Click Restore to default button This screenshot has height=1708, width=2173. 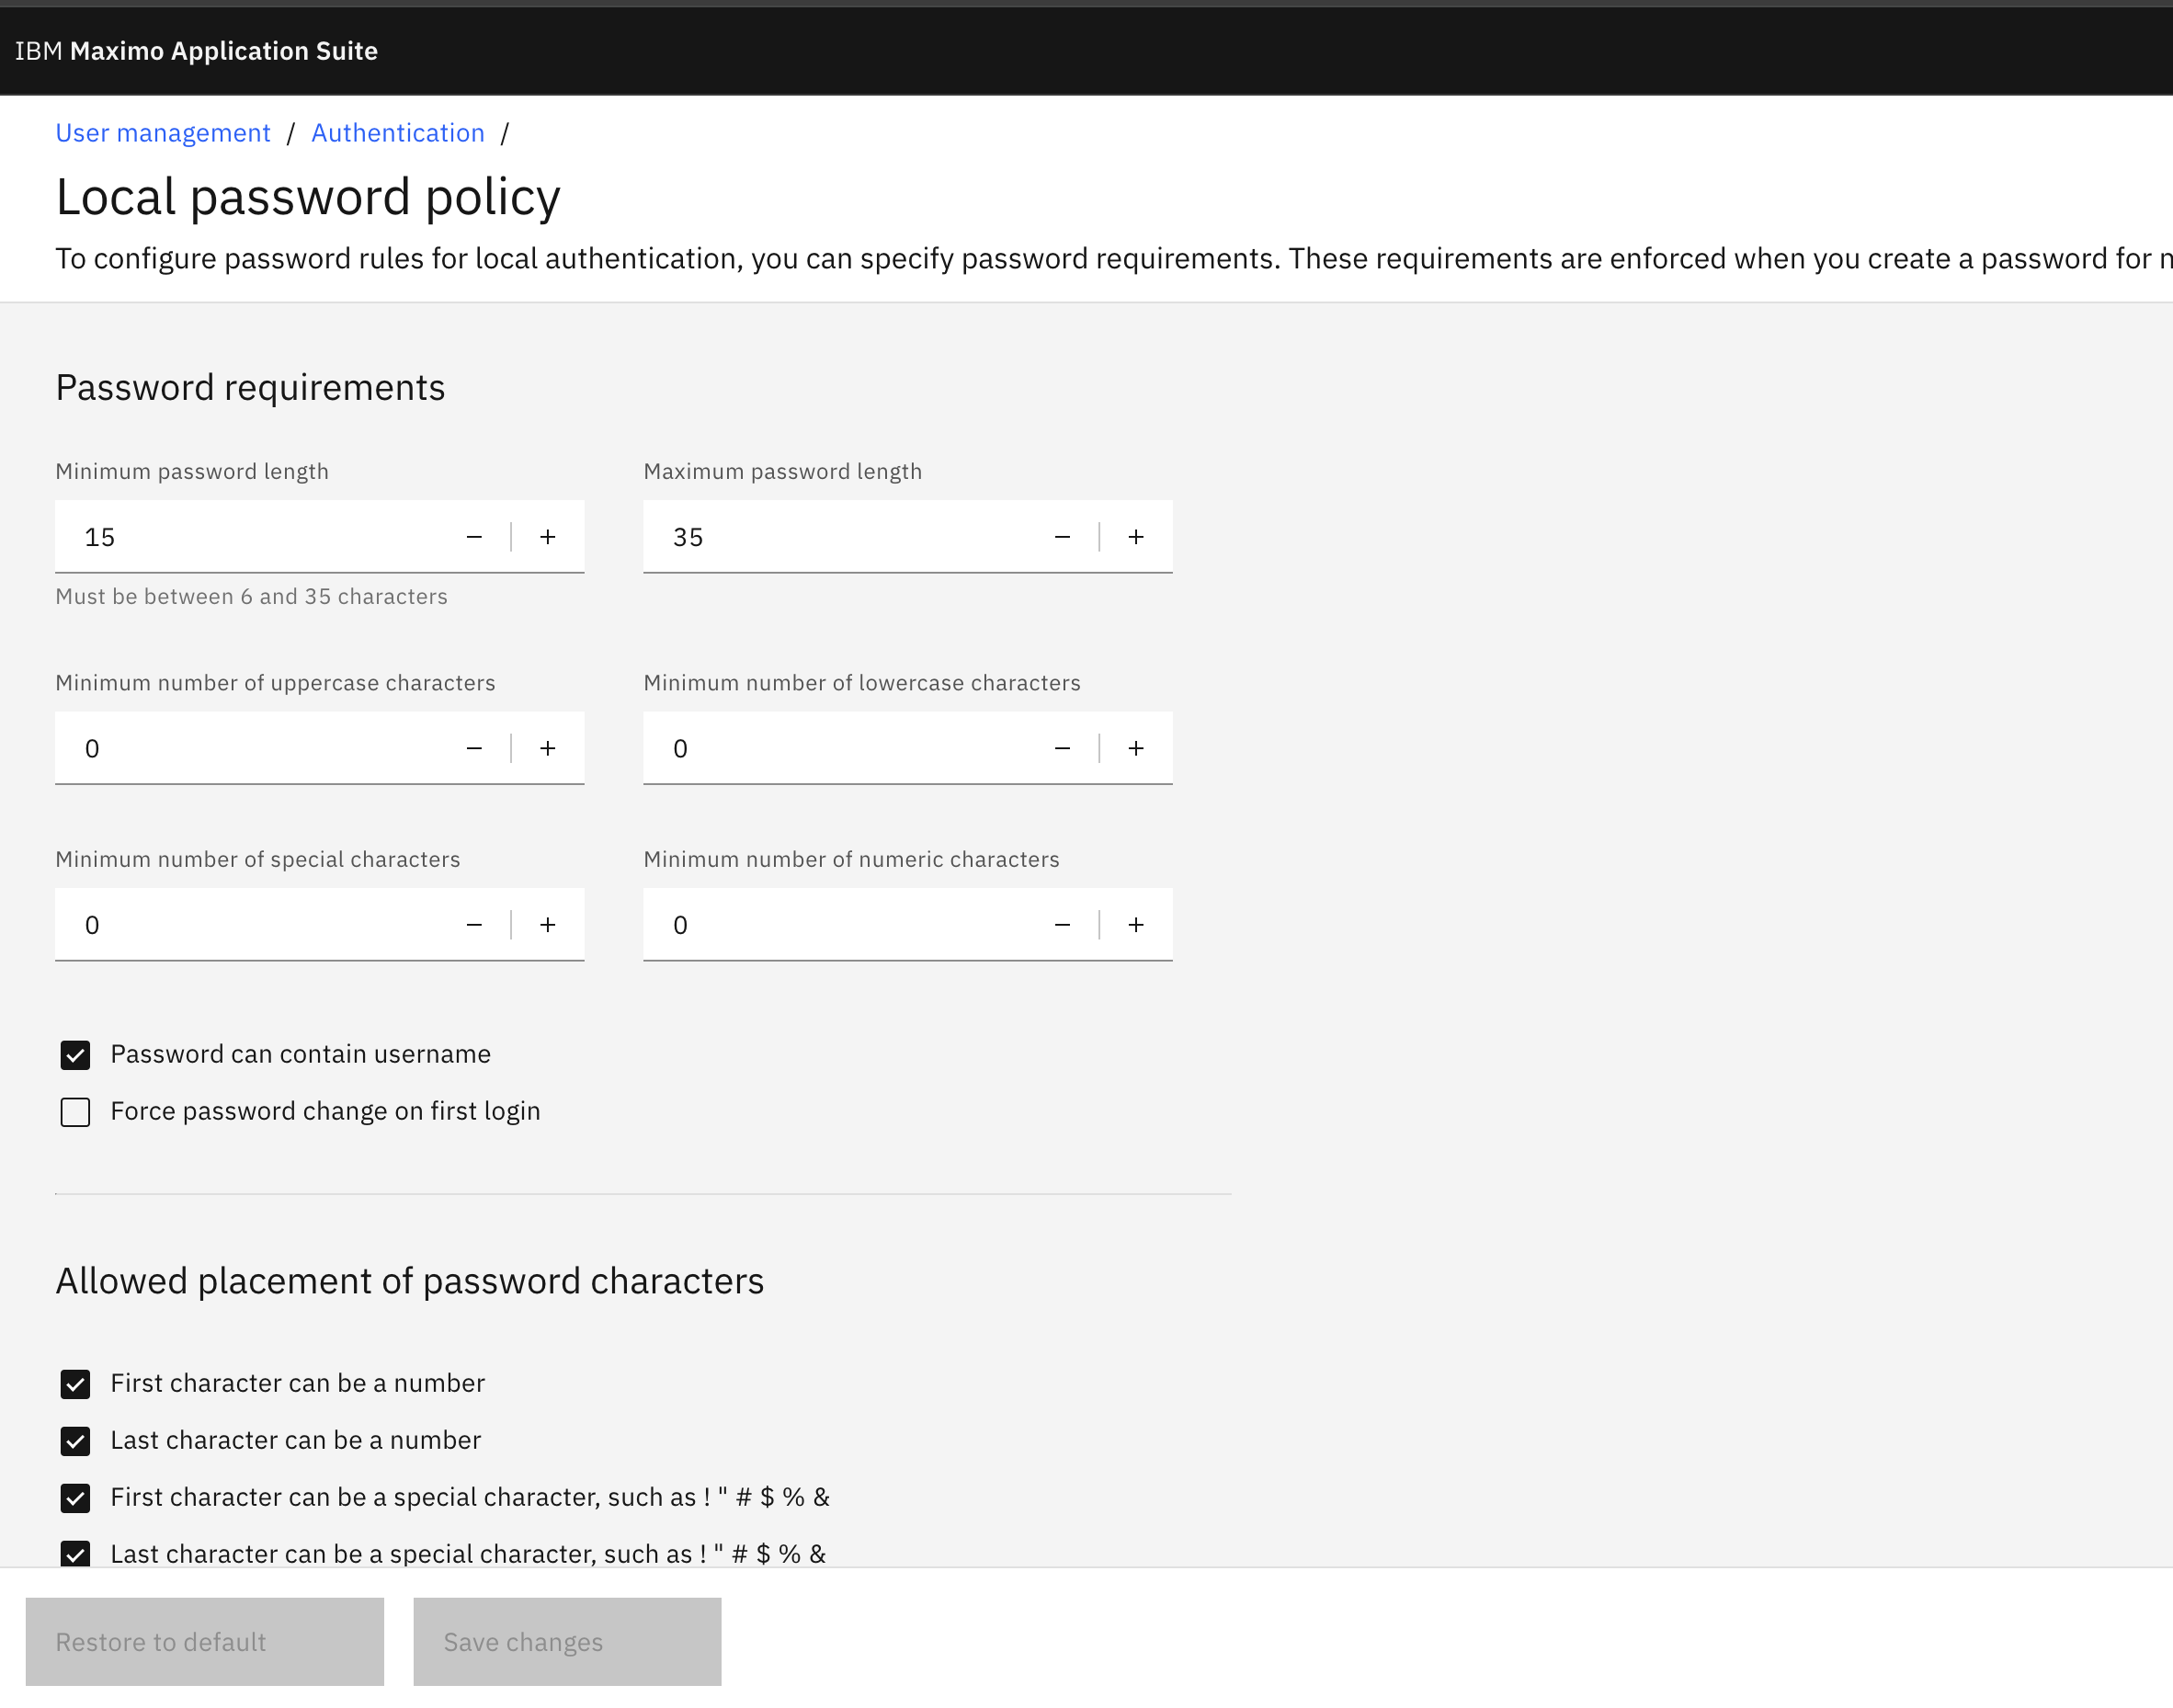pos(204,1642)
